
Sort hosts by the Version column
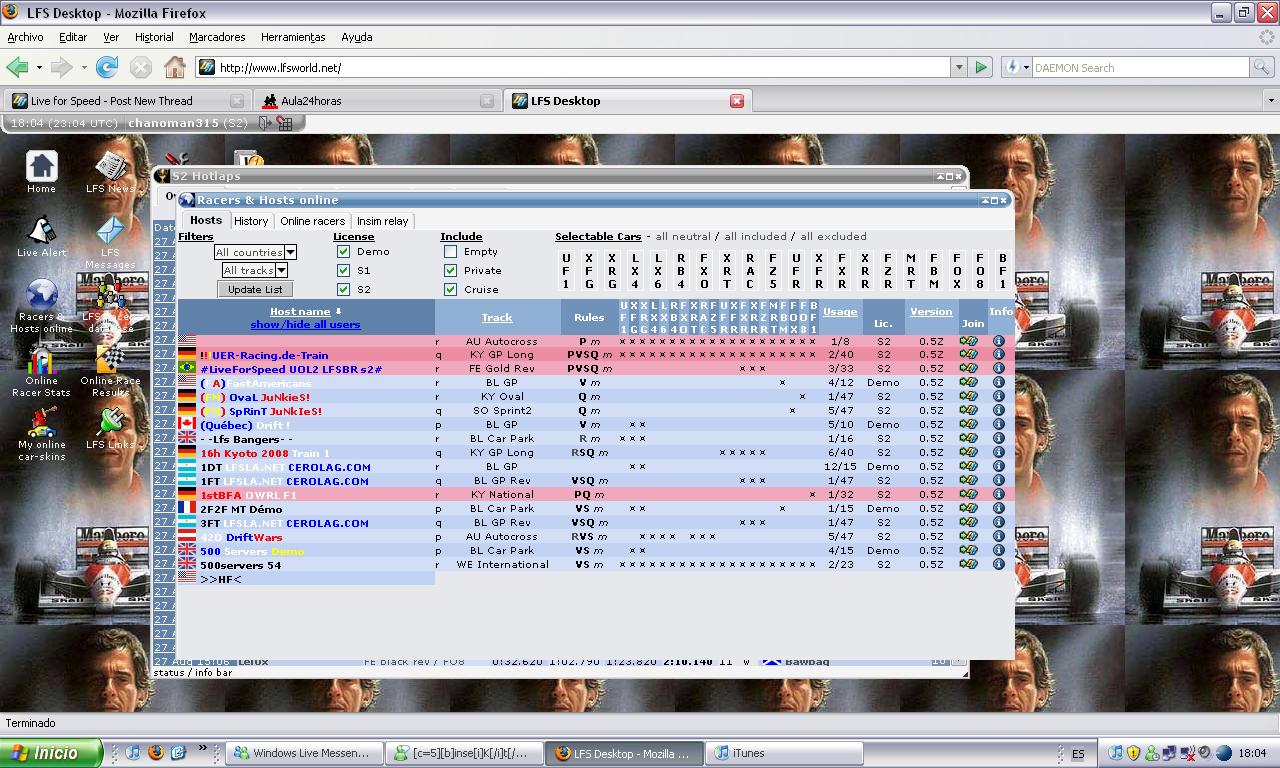coord(931,311)
